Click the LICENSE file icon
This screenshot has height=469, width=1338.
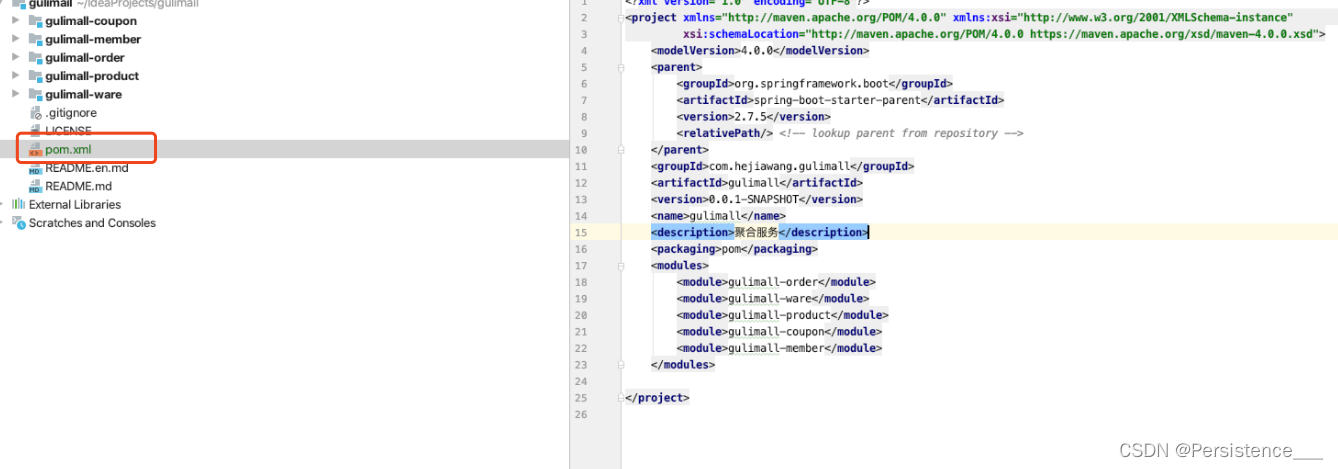click(x=36, y=131)
